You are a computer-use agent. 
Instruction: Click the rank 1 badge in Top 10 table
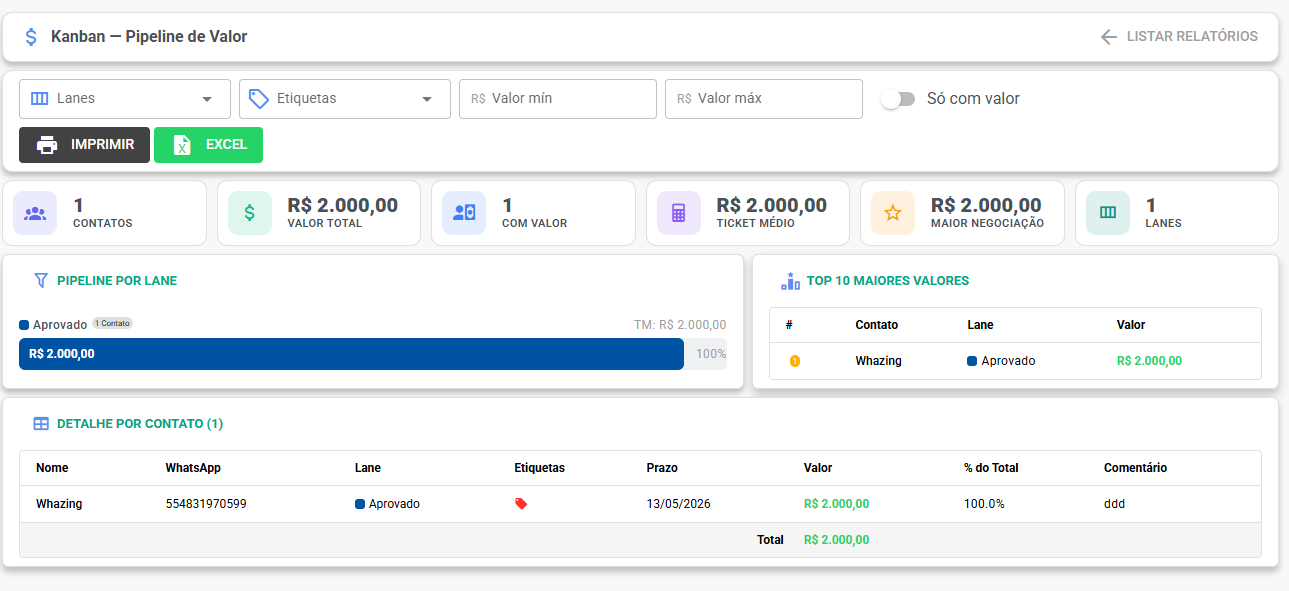[x=795, y=361]
